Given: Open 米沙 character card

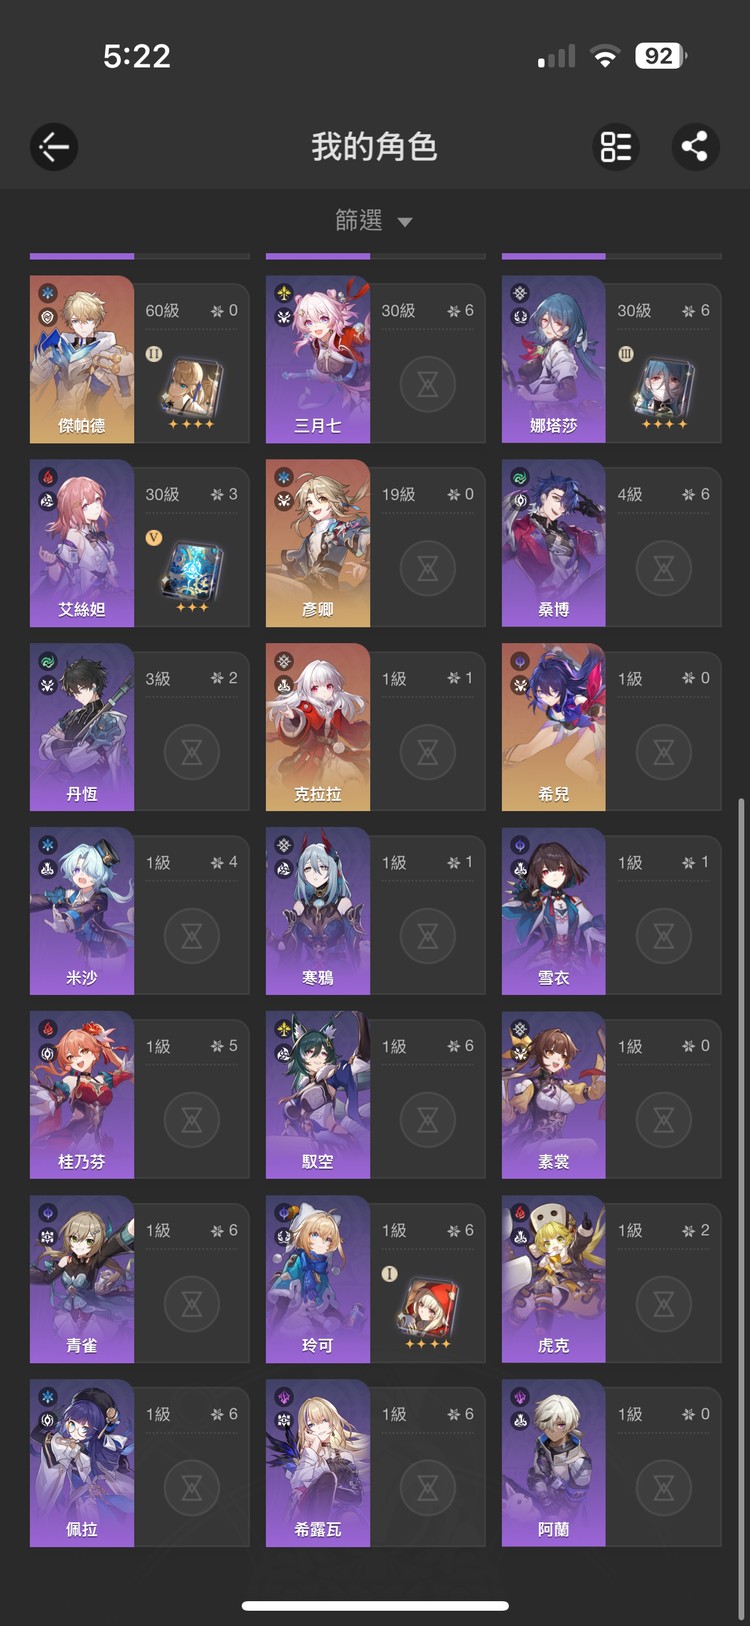Looking at the screenshot, I should pyautogui.click(x=140, y=911).
